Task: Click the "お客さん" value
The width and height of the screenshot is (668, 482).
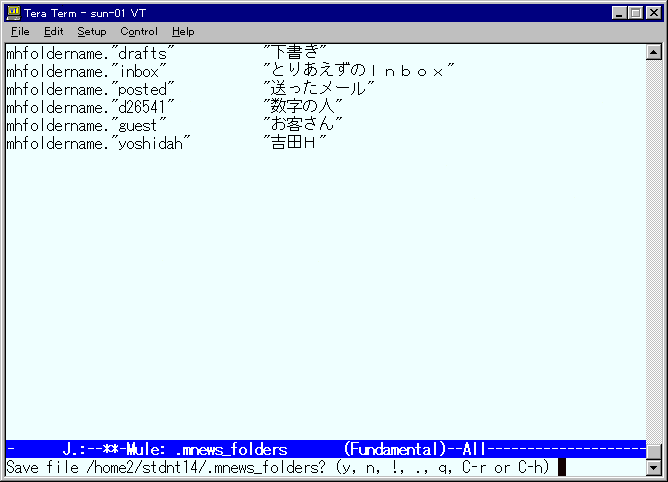Action: [302, 124]
